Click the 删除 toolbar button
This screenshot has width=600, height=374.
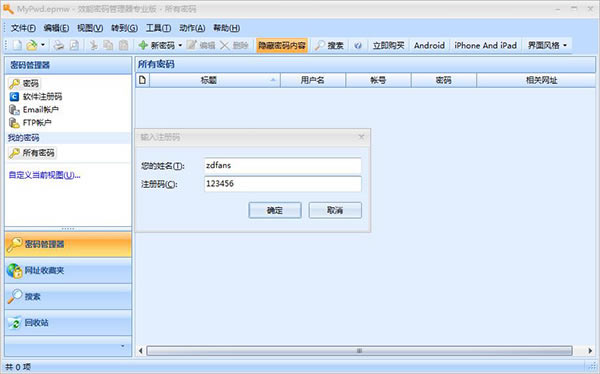[x=234, y=46]
